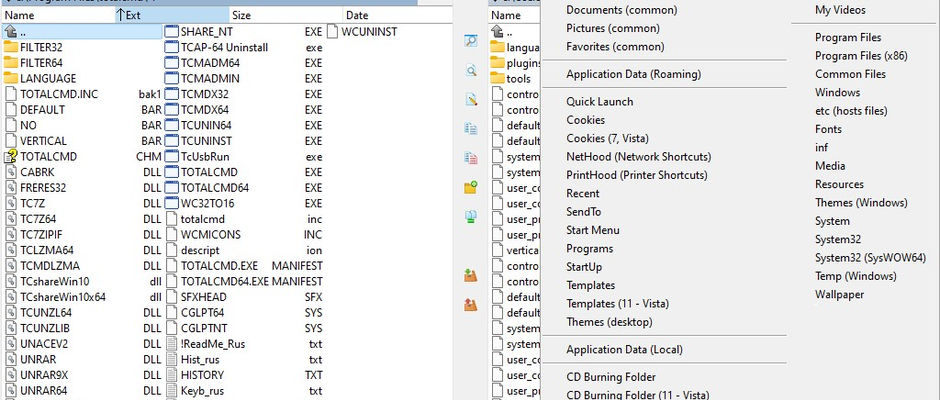Click the Edit file pencil icon

pos(471,100)
